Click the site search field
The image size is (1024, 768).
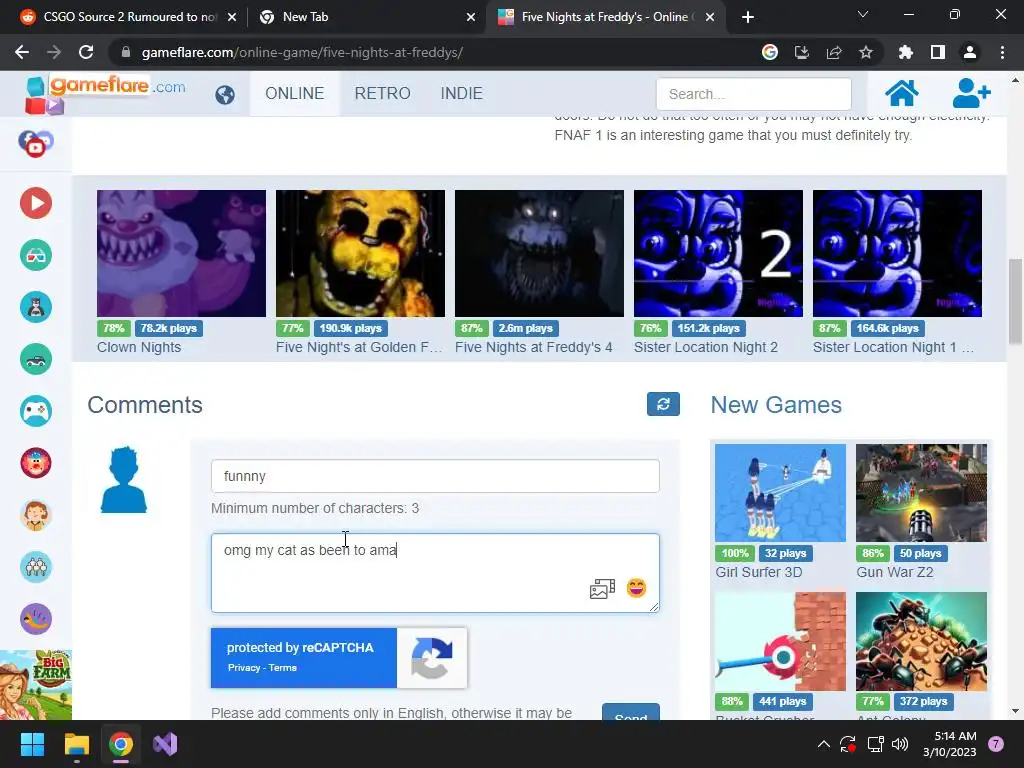coord(754,94)
